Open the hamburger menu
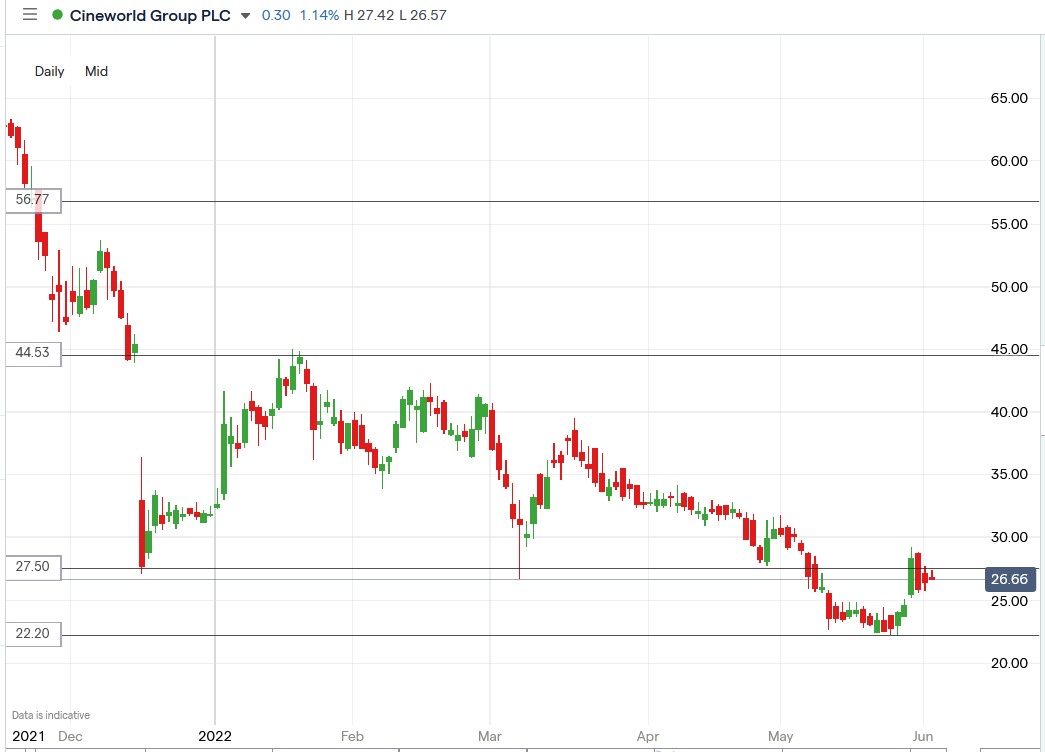1045x752 pixels. coord(29,15)
